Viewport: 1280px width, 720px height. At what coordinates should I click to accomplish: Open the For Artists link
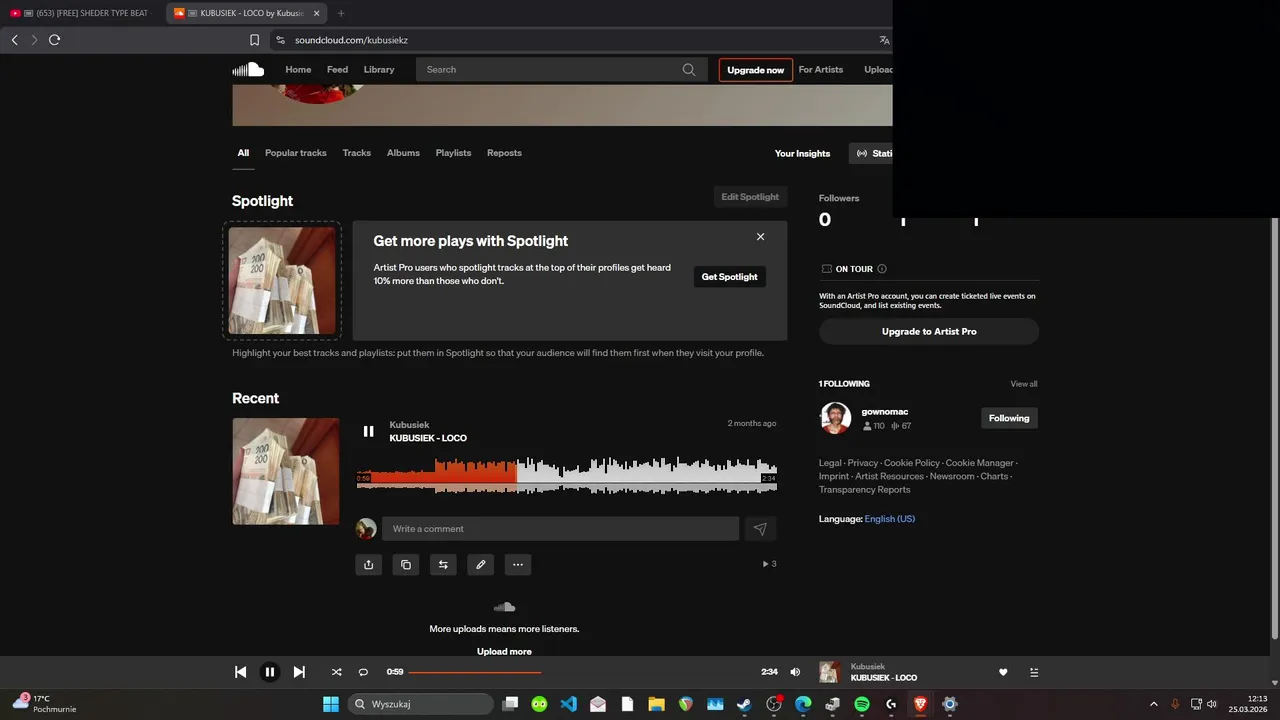pyautogui.click(x=821, y=70)
